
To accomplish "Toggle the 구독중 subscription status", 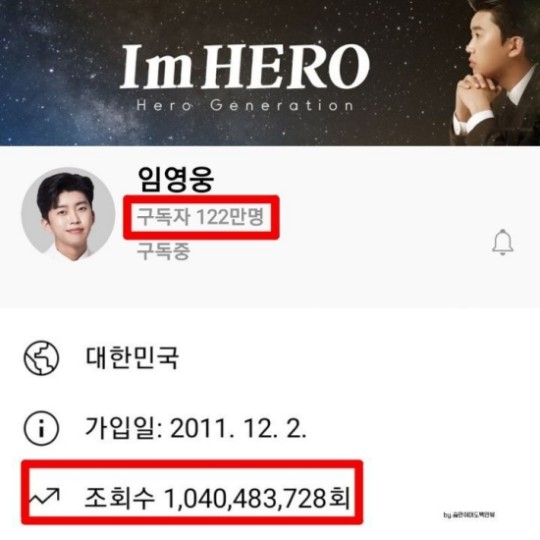I will pyautogui.click(x=164, y=251).
